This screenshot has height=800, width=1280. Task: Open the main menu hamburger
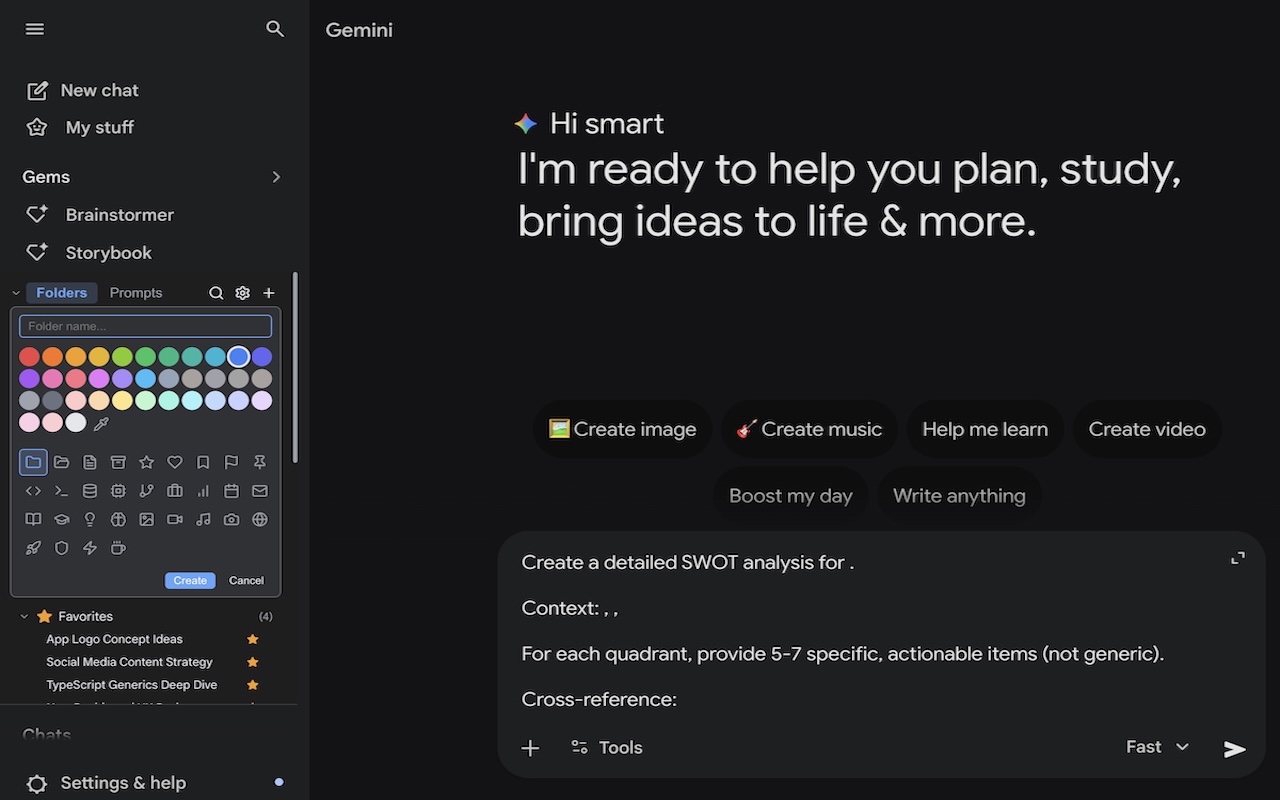click(35, 29)
